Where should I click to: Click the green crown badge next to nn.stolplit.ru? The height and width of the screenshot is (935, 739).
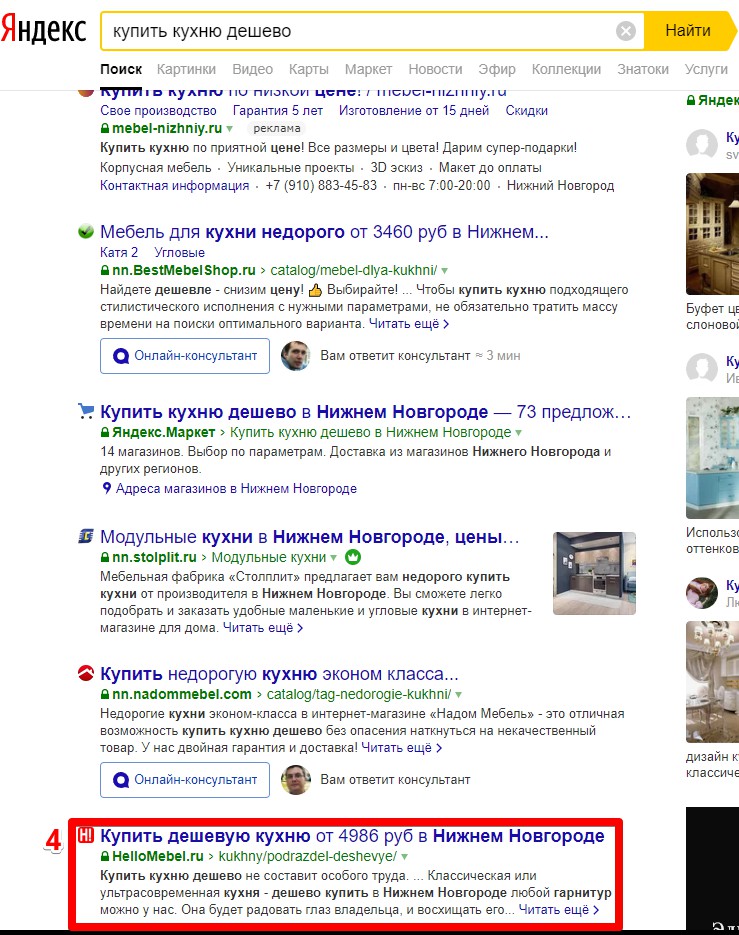tap(353, 557)
